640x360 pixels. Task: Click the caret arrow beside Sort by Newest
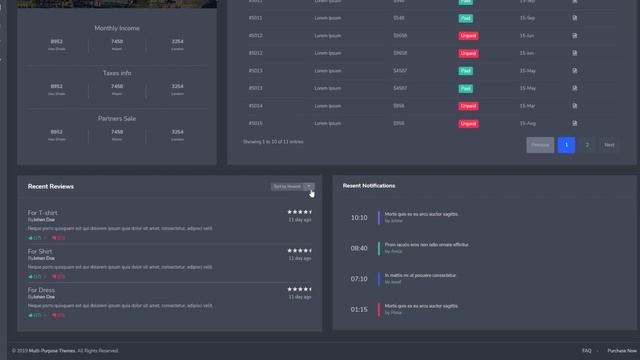click(x=309, y=187)
